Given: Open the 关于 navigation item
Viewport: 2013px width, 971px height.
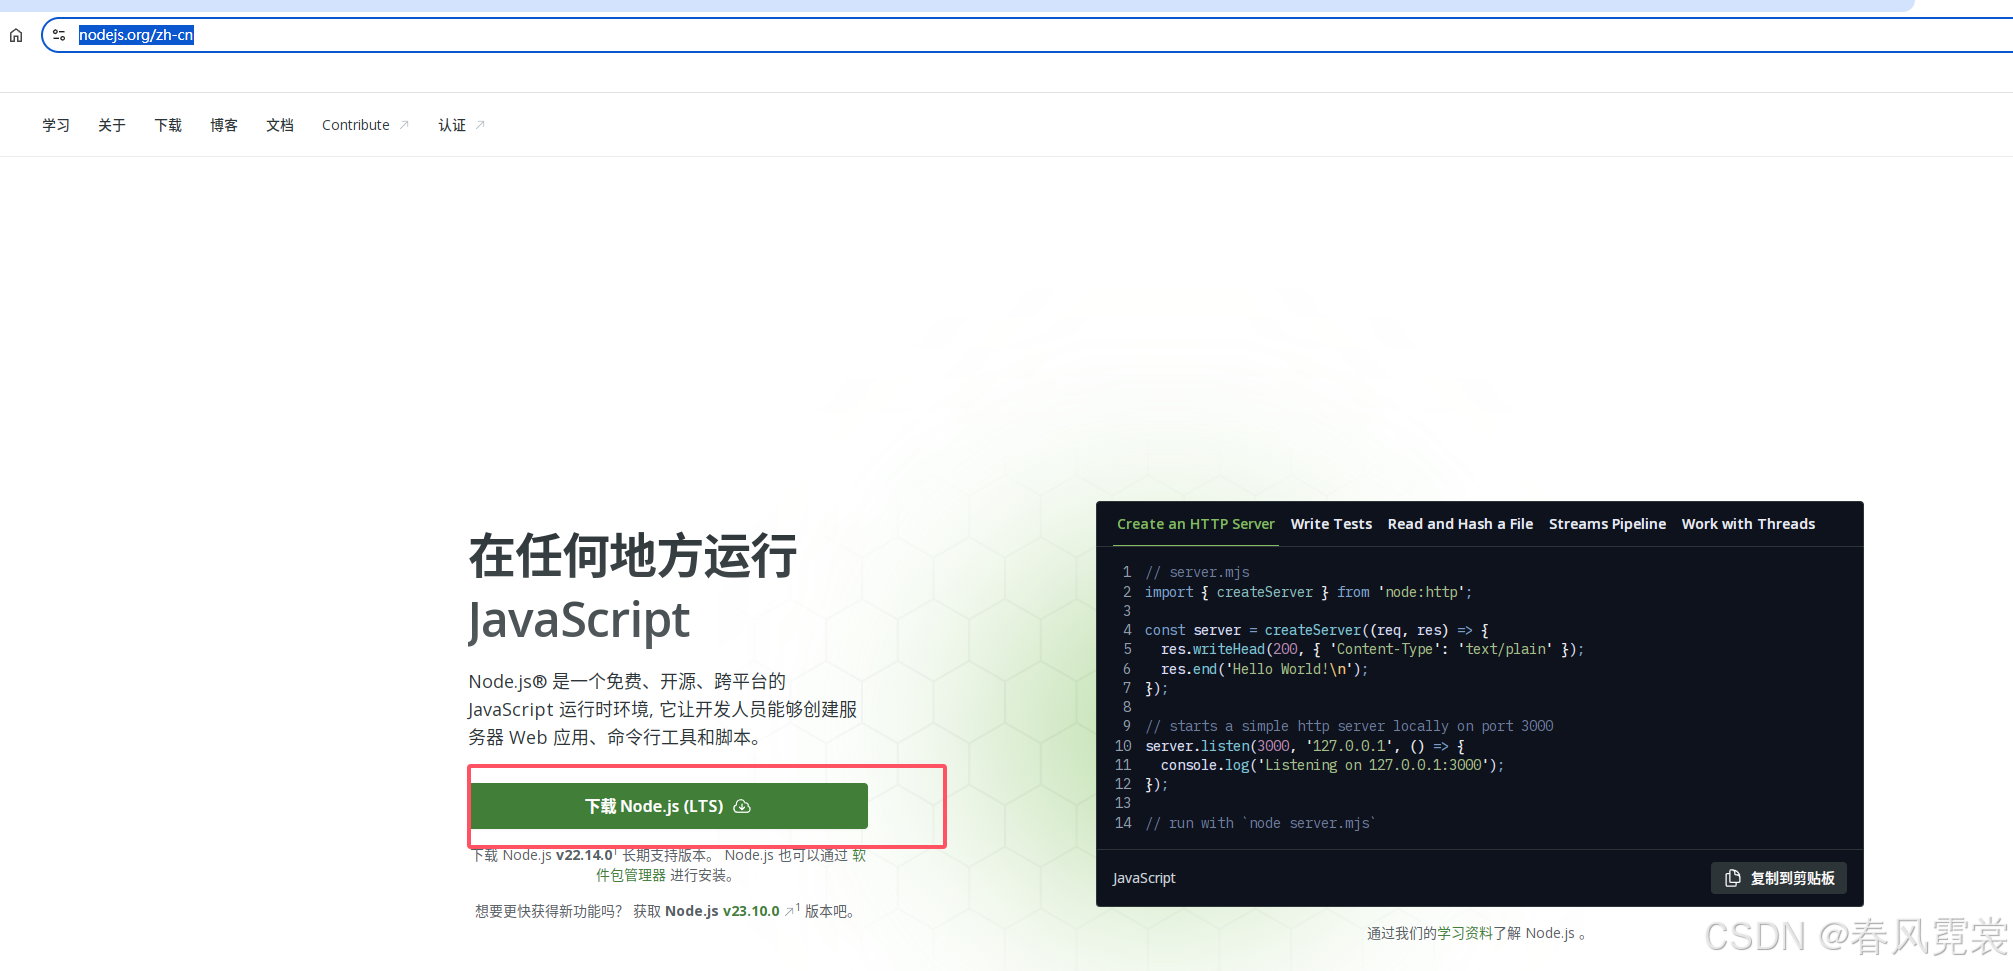Looking at the screenshot, I should coord(112,125).
